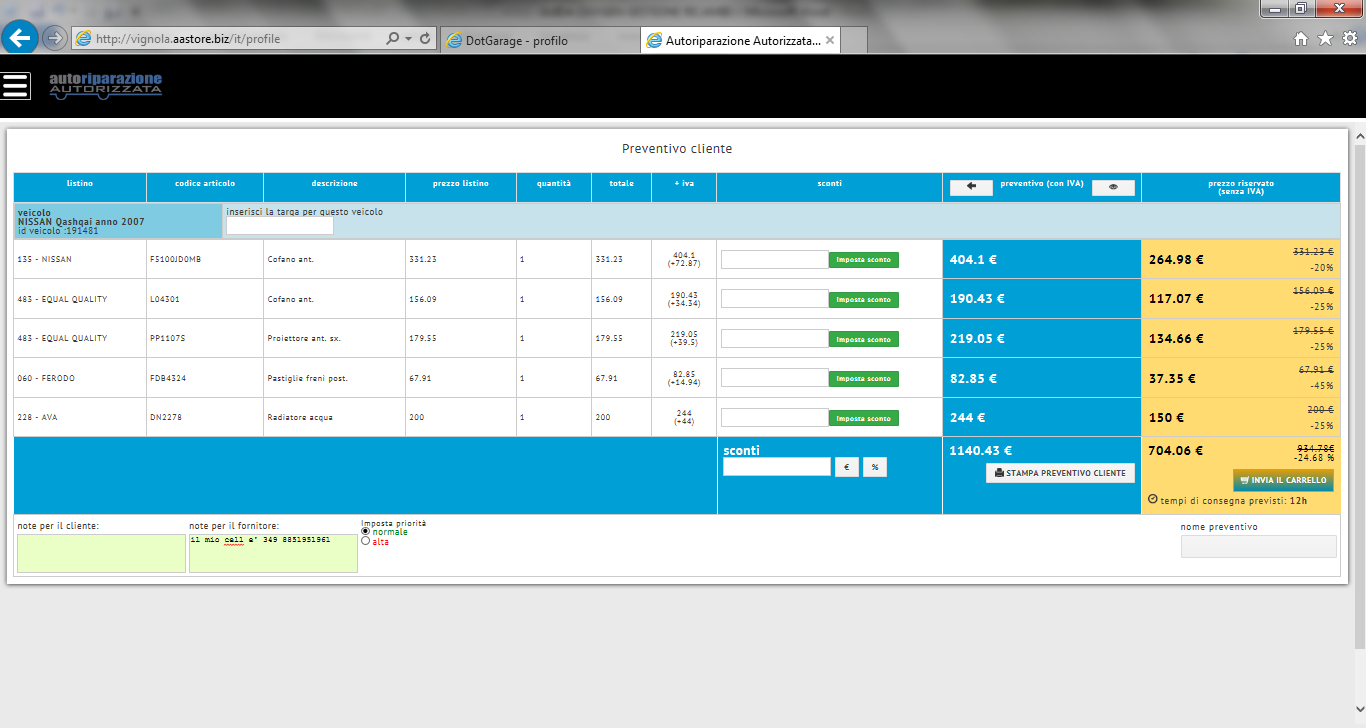
Task: Open address bar dropdown arrow
Action: [x=409, y=39]
